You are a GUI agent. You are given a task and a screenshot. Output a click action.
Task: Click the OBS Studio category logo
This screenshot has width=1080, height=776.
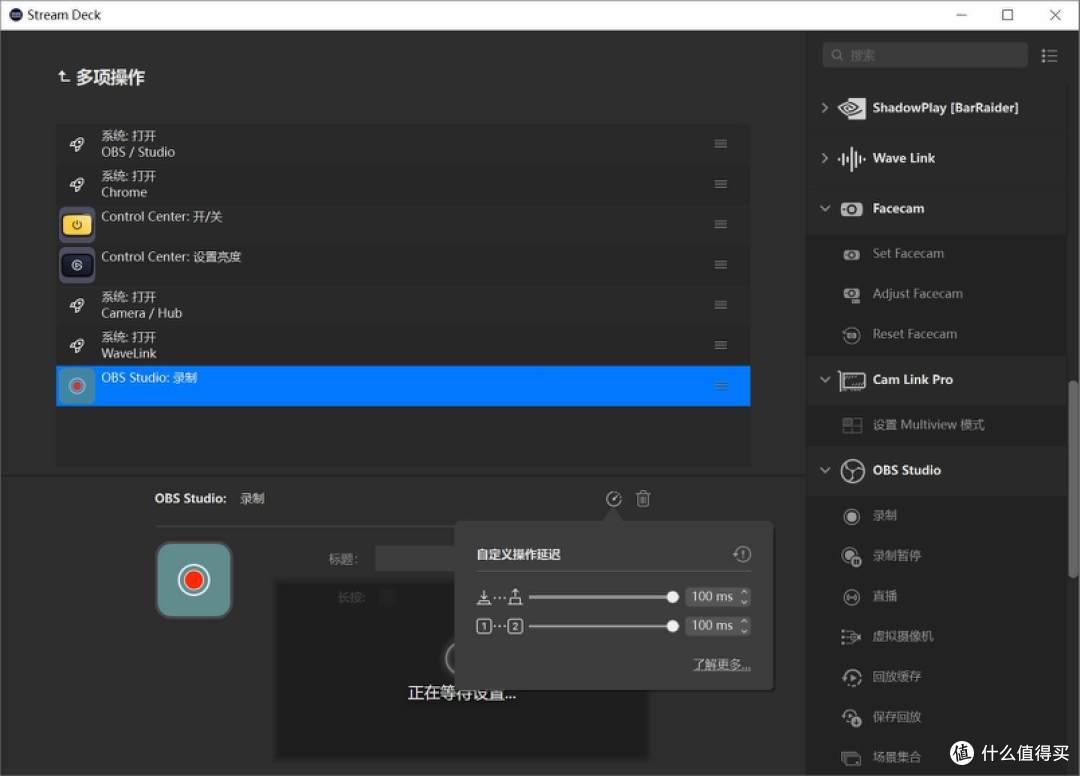coord(852,471)
